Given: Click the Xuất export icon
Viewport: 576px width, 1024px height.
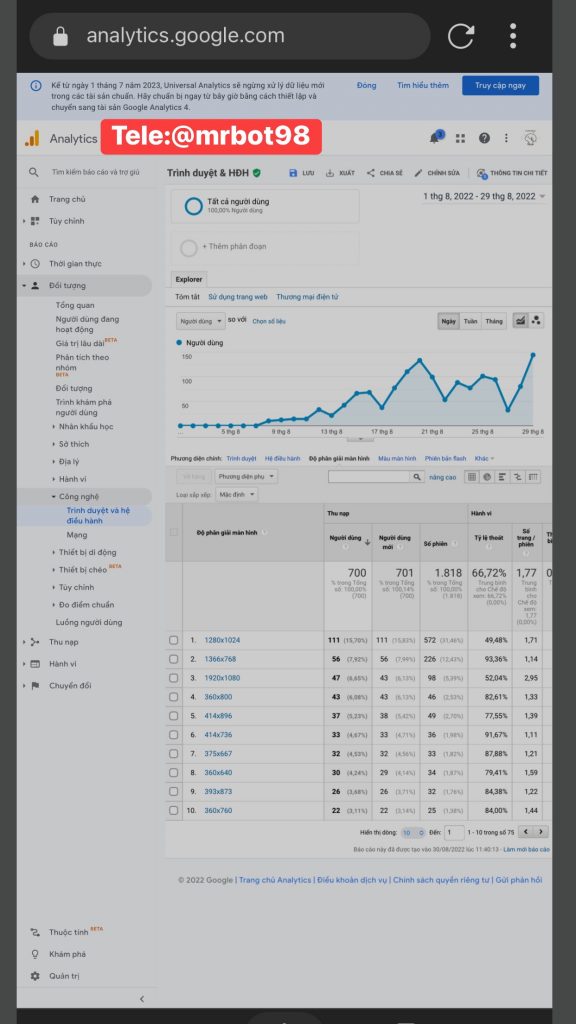Looking at the screenshot, I should click(330, 173).
